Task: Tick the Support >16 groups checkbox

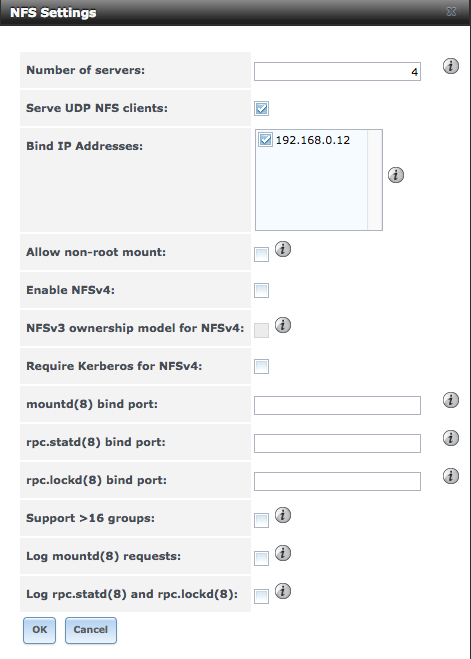Action: point(261,520)
